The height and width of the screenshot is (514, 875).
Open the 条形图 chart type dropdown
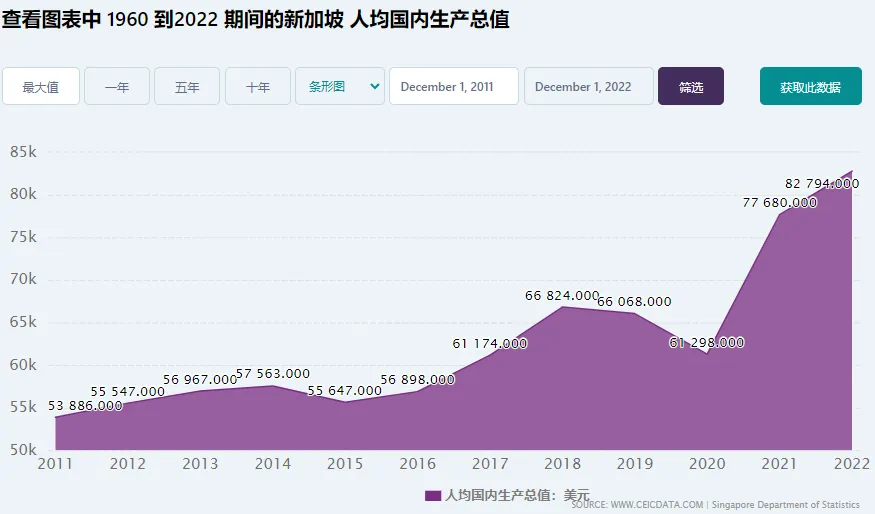(340, 87)
